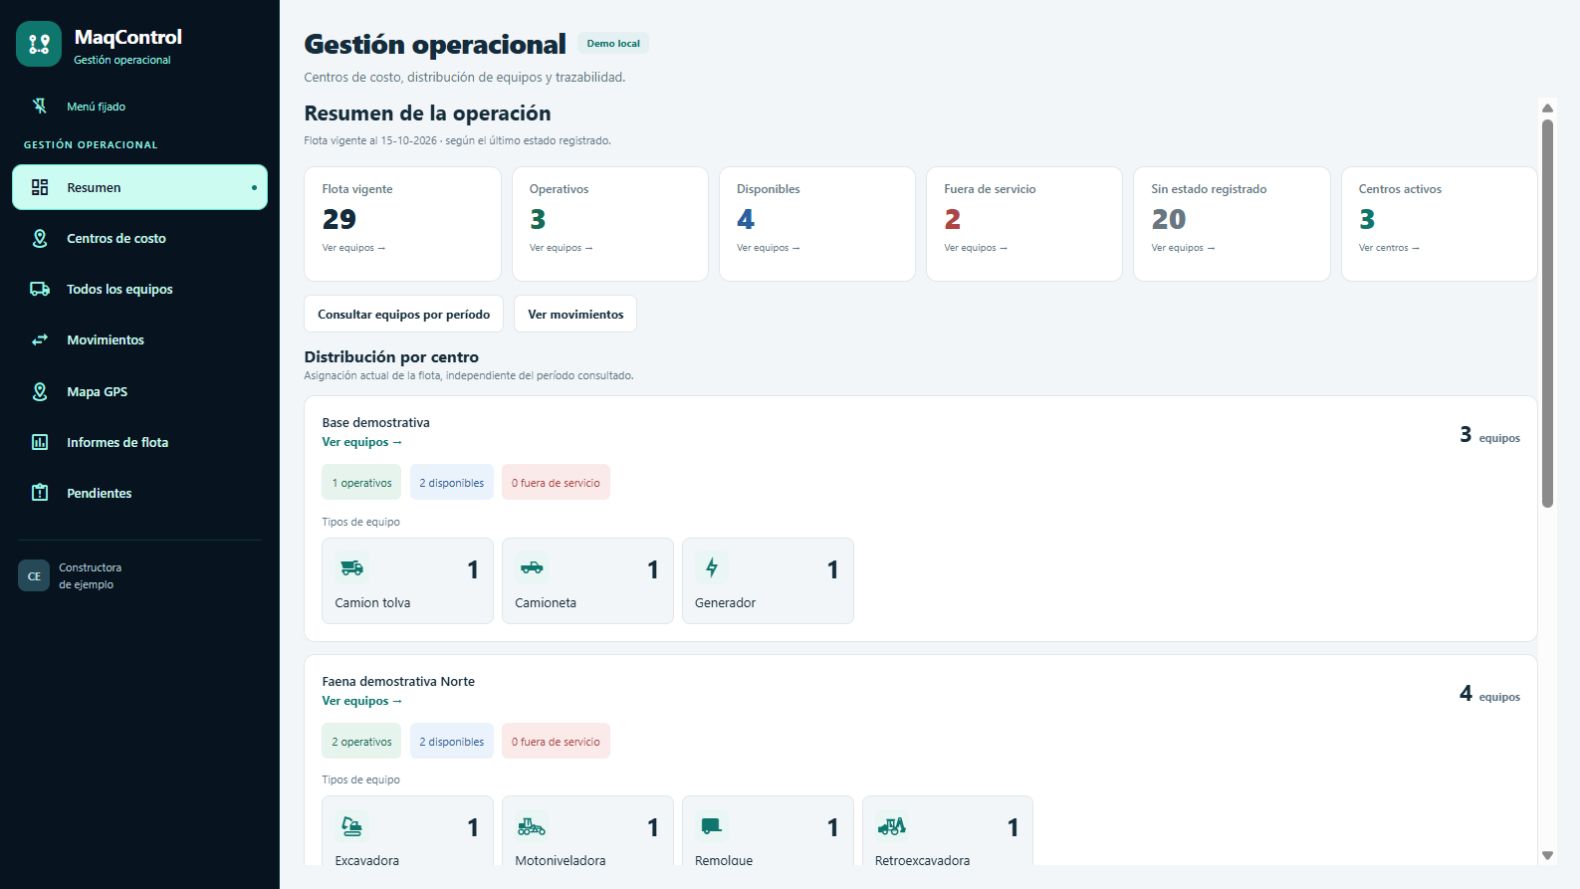The height and width of the screenshot is (889, 1580).
Task: Open Ver equipos for Faena demostrativa Norte
Action: (362, 701)
